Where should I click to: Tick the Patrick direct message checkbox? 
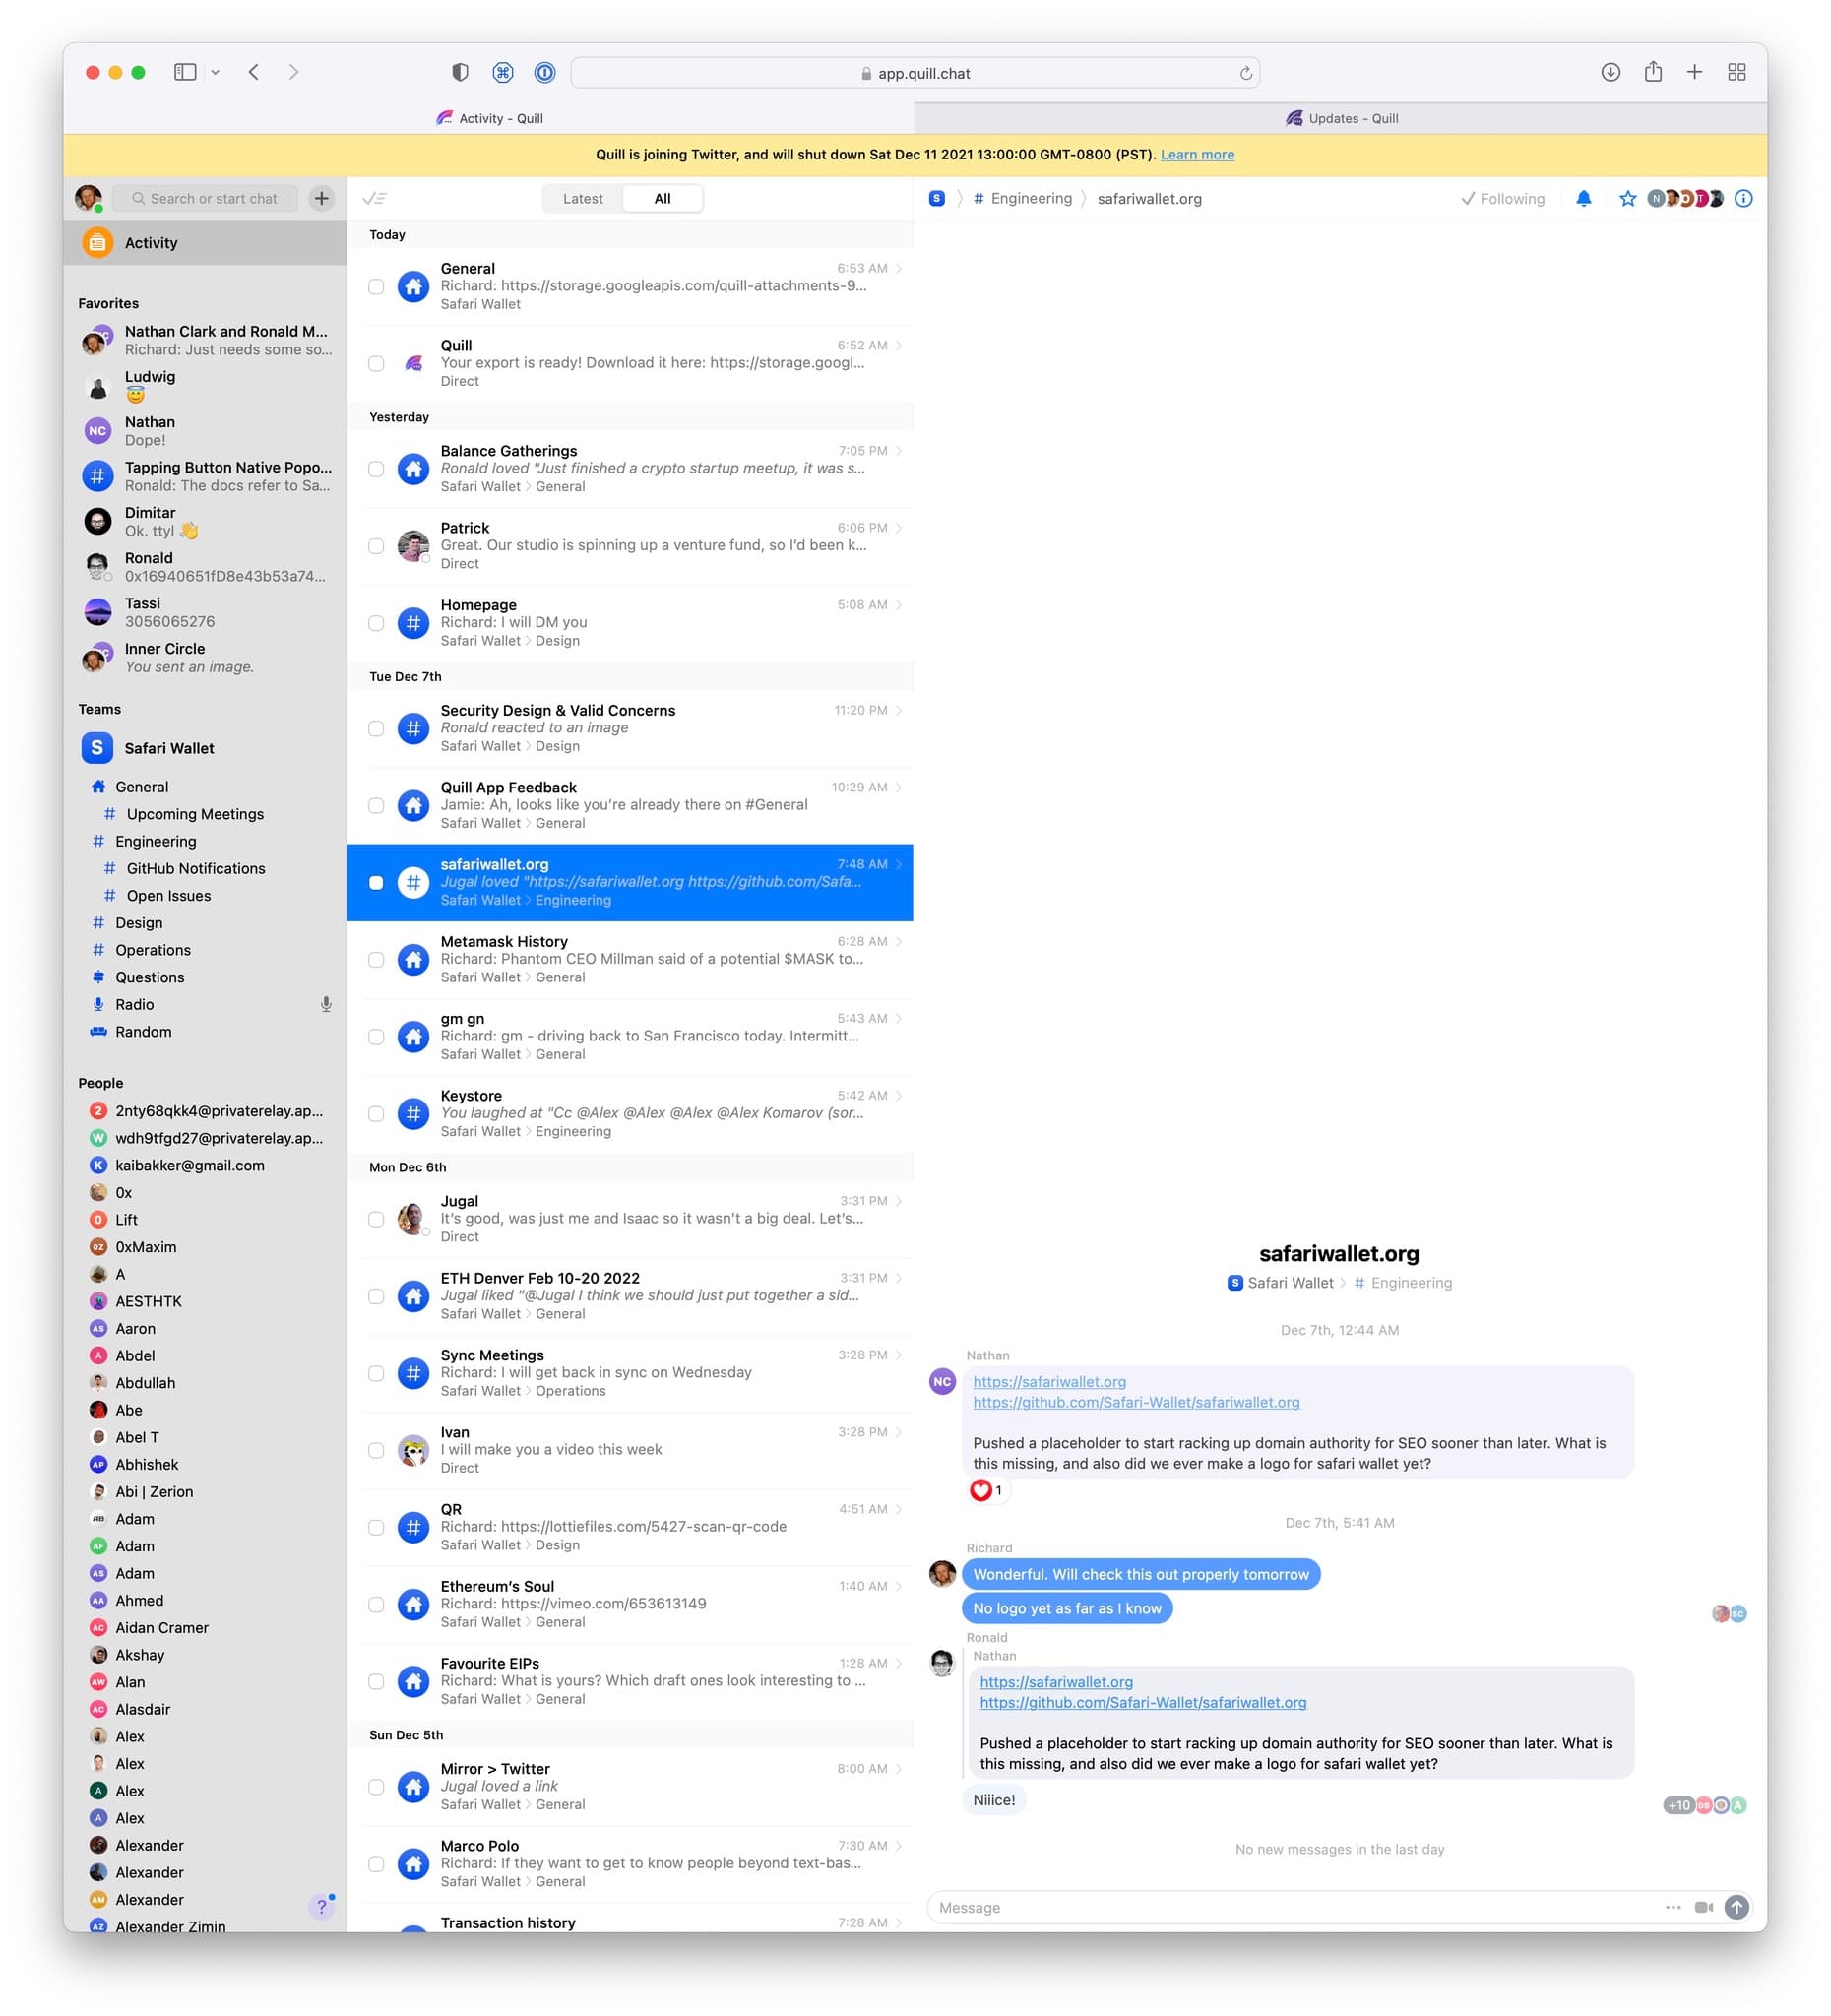pos(376,546)
